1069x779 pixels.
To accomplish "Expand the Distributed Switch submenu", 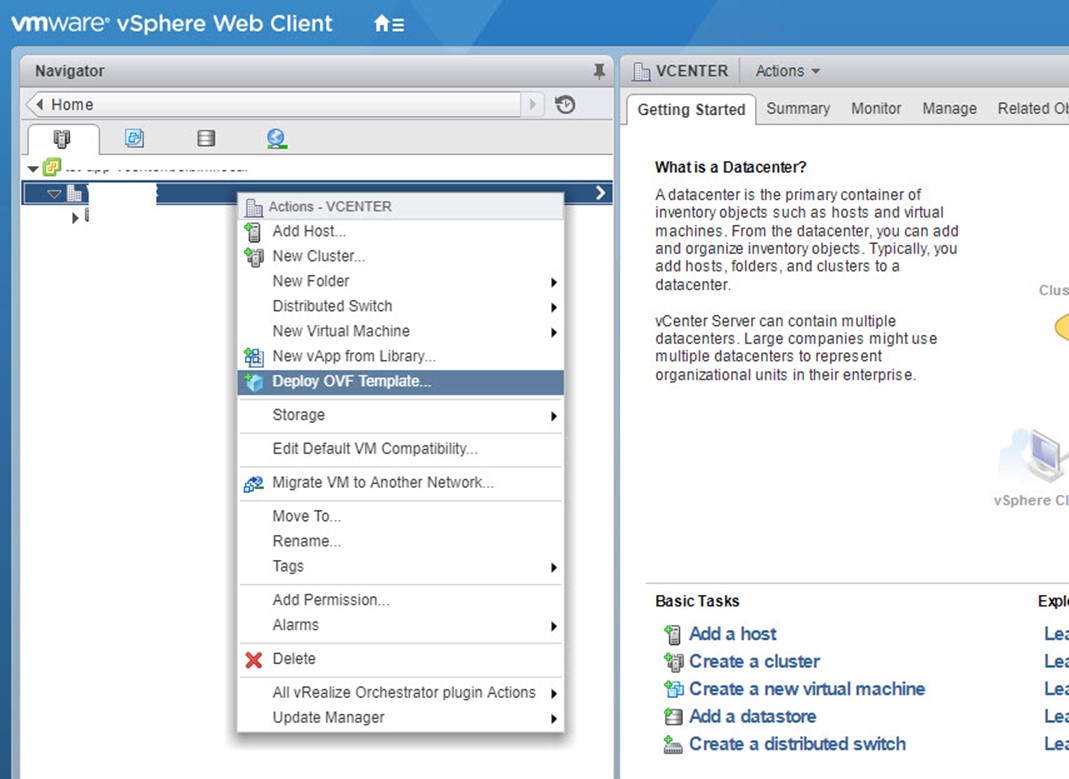I will click(x=554, y=307).
